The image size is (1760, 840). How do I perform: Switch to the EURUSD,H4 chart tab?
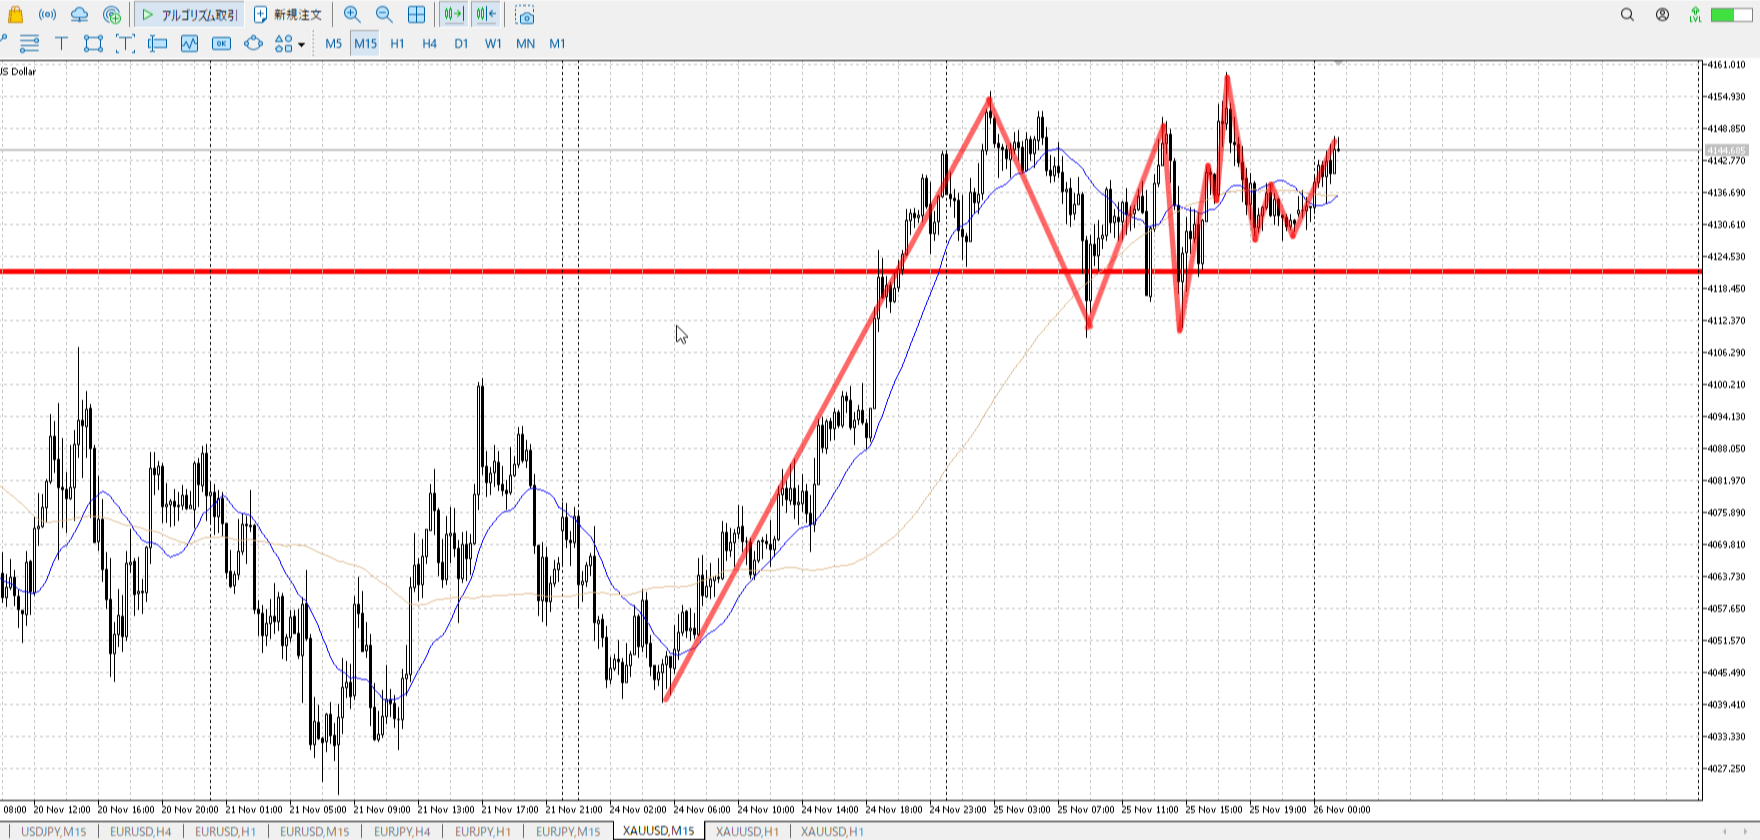coord(140,831)
